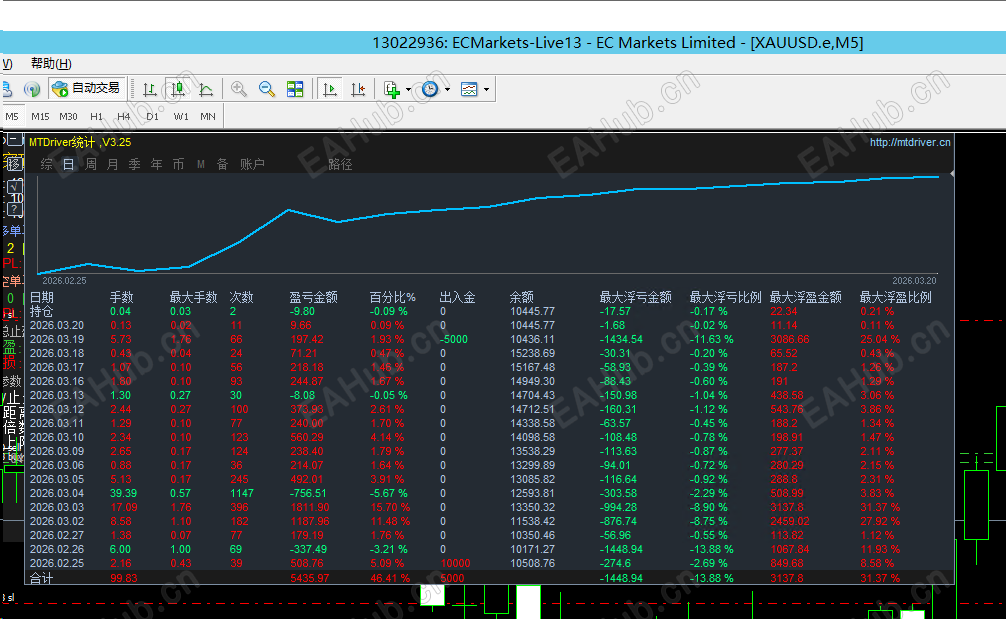Select the H4 timeframe
The height and width of the screenshot is (619, 1006).
tap(123, 116)
